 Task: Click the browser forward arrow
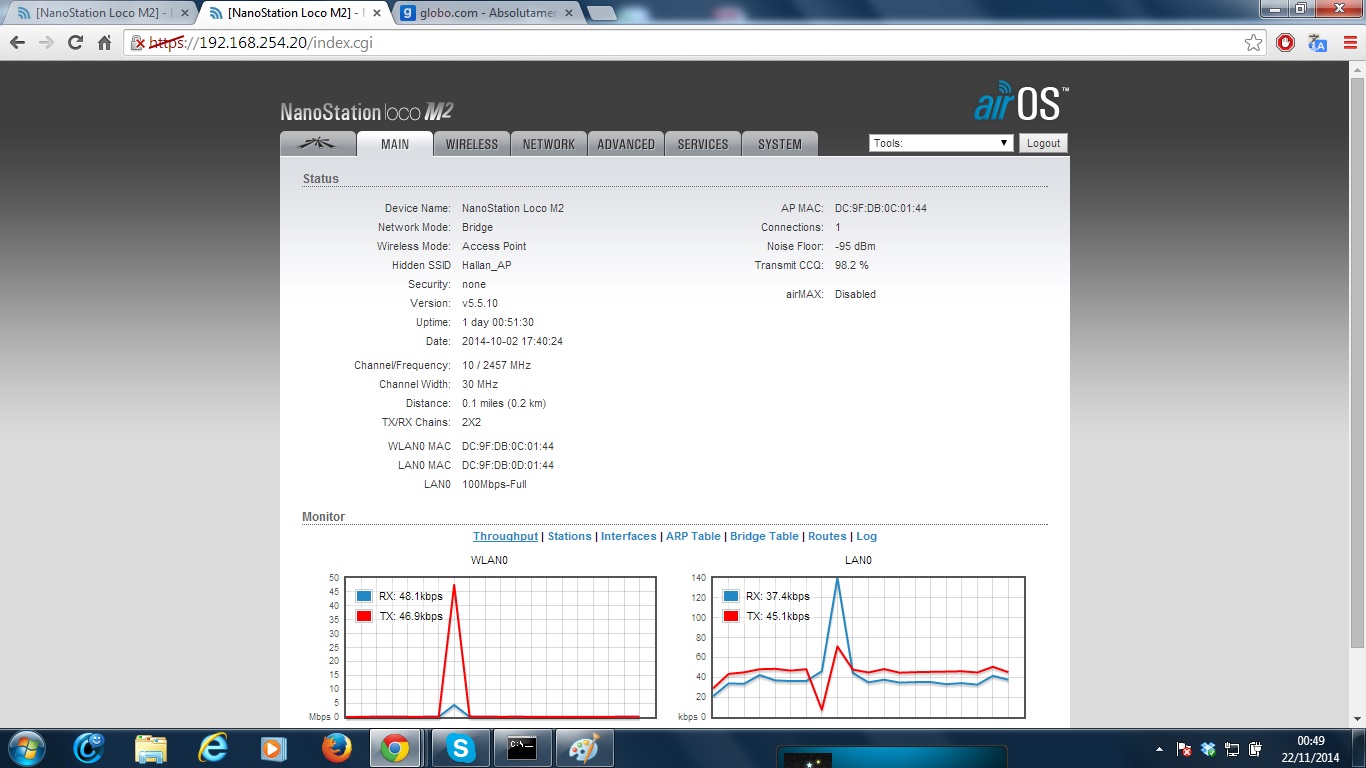(46, 43)
